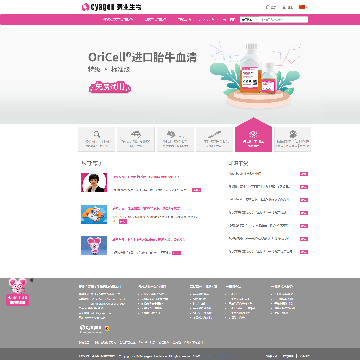Click the "OriCell" banner headline
The image size is (360, 360).
142,57
